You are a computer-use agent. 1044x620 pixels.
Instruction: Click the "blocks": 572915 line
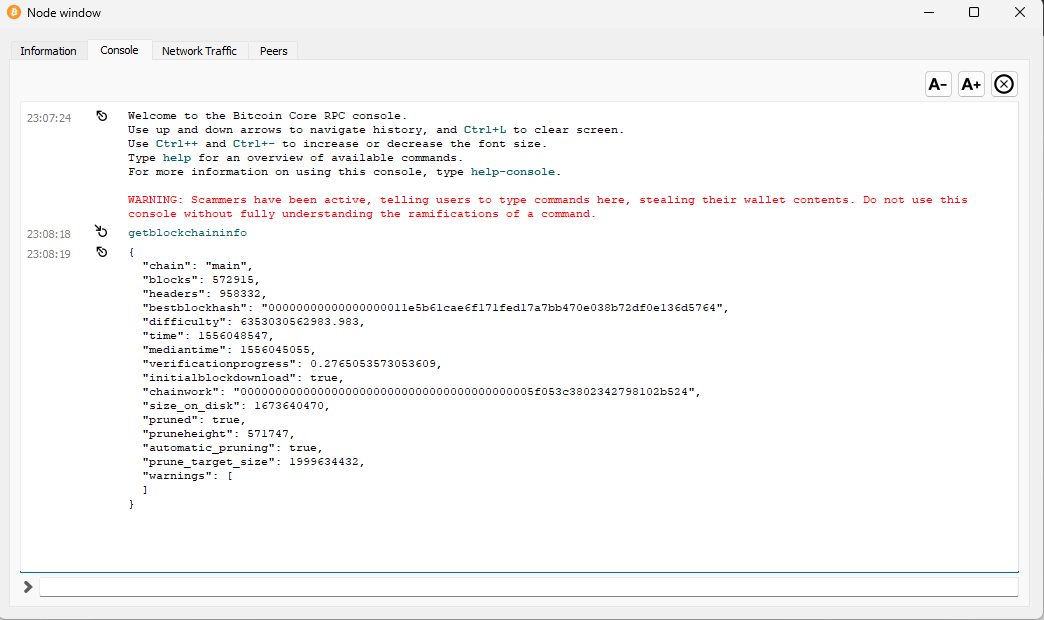[201, 280]
